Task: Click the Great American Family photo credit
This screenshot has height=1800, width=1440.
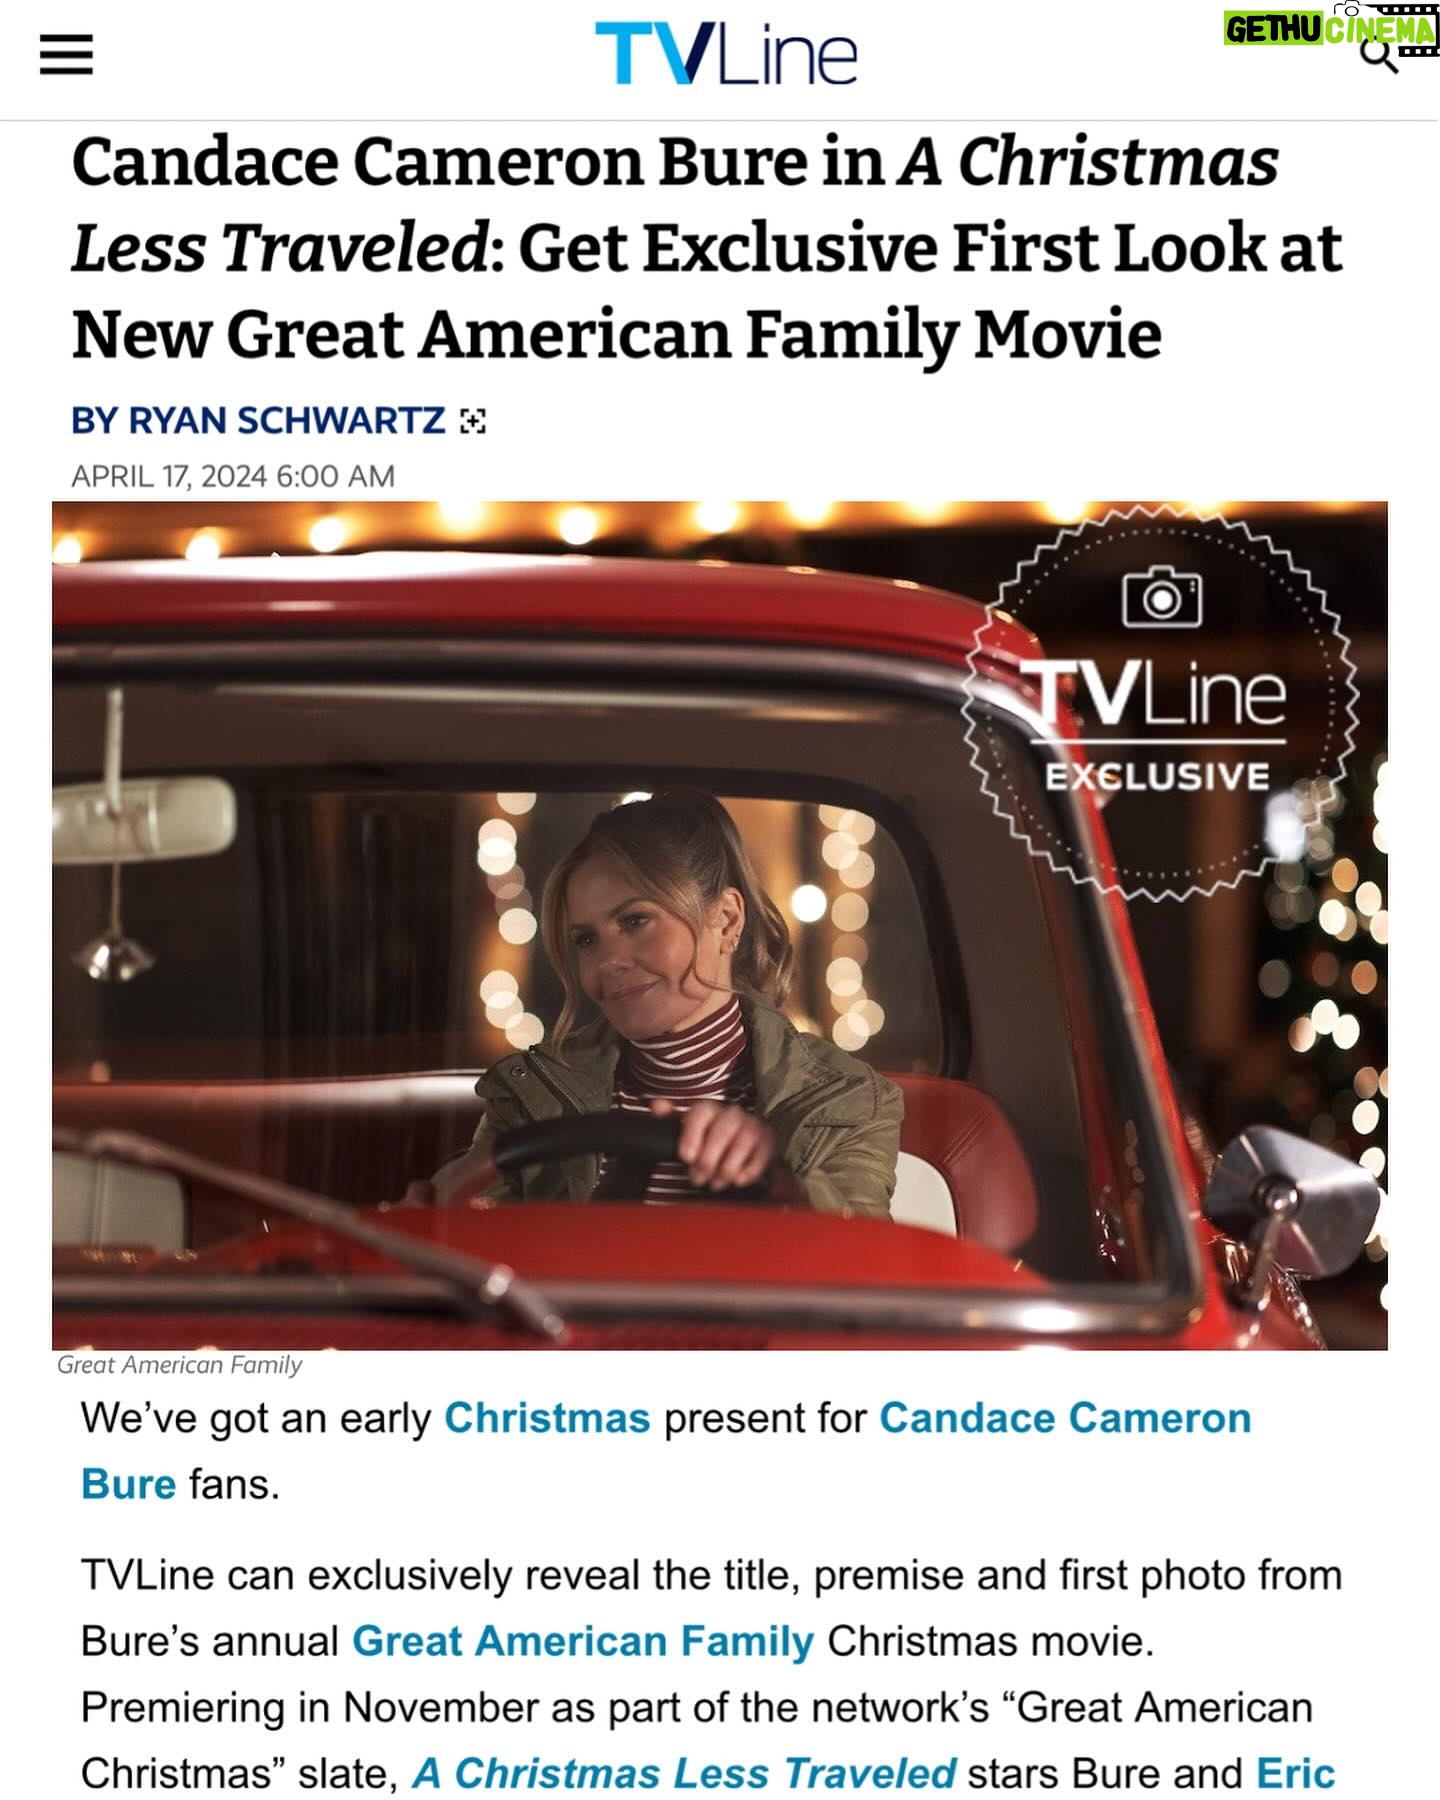Action: coord(179,1365)
